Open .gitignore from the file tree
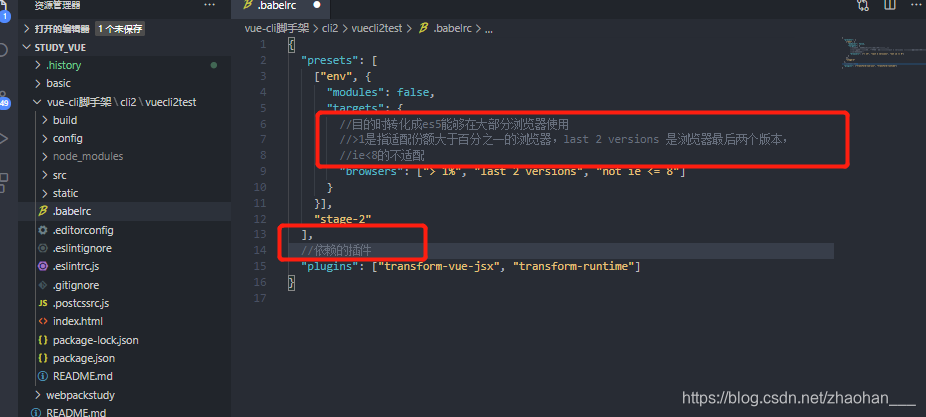Viewport: 926px width, 417px height. pyautogui.click(x=76, y=285)
